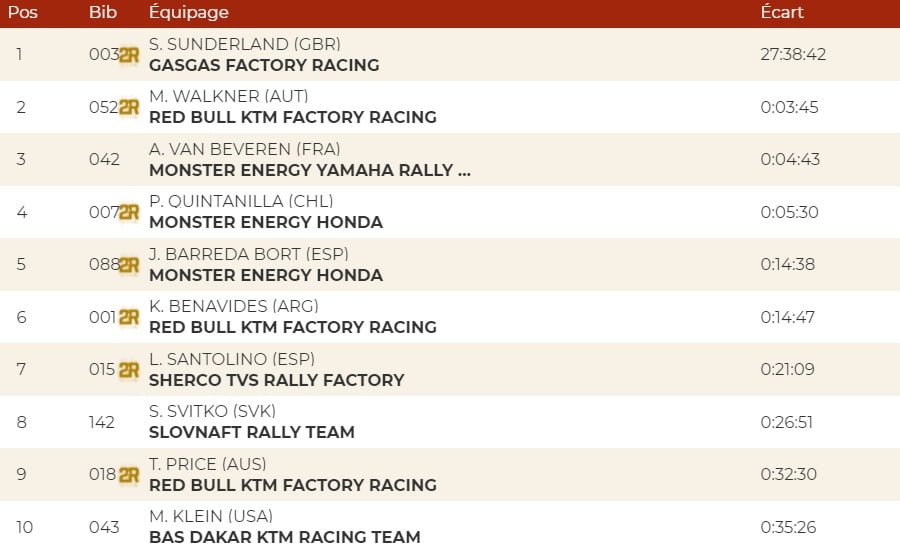Viewport: 900px width, 552px height.
Task: Select the SLOVNAFT RALLY TEAM entry
Action: 251,432
